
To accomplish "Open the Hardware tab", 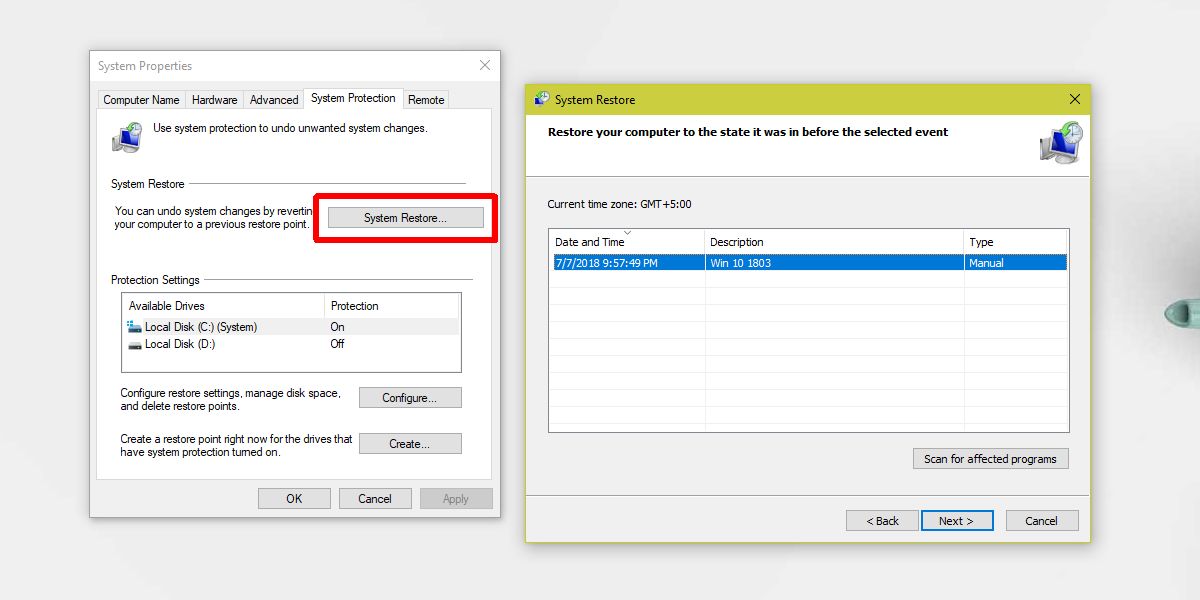I will tap(214, 99).
